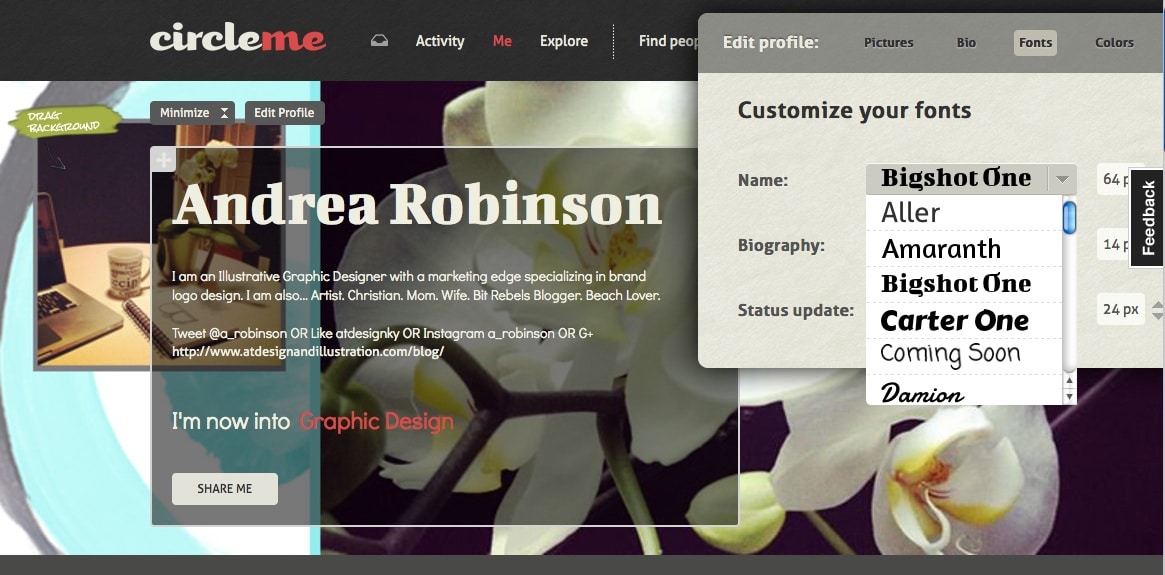Go to Explore in navigation
1165x575 pixels.
coord(564,41)
